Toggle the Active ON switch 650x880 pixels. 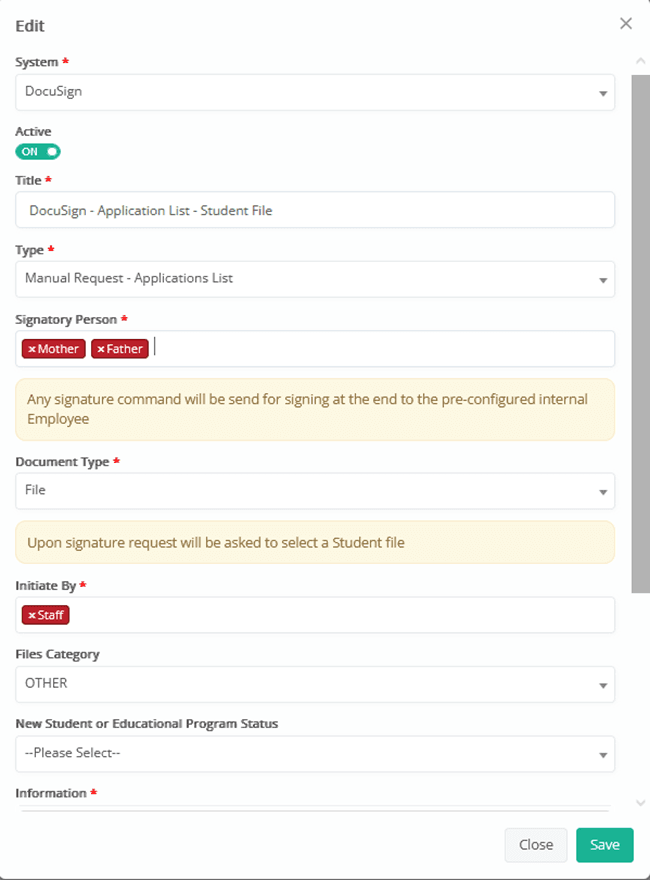(38, 152)
